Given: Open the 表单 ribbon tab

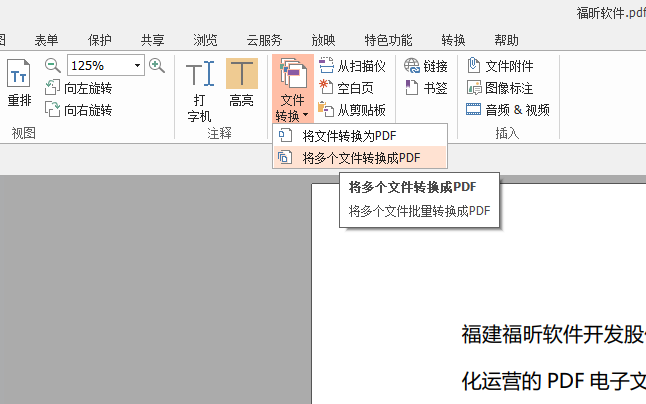Looking at the screenshot, I should point(46,40).
